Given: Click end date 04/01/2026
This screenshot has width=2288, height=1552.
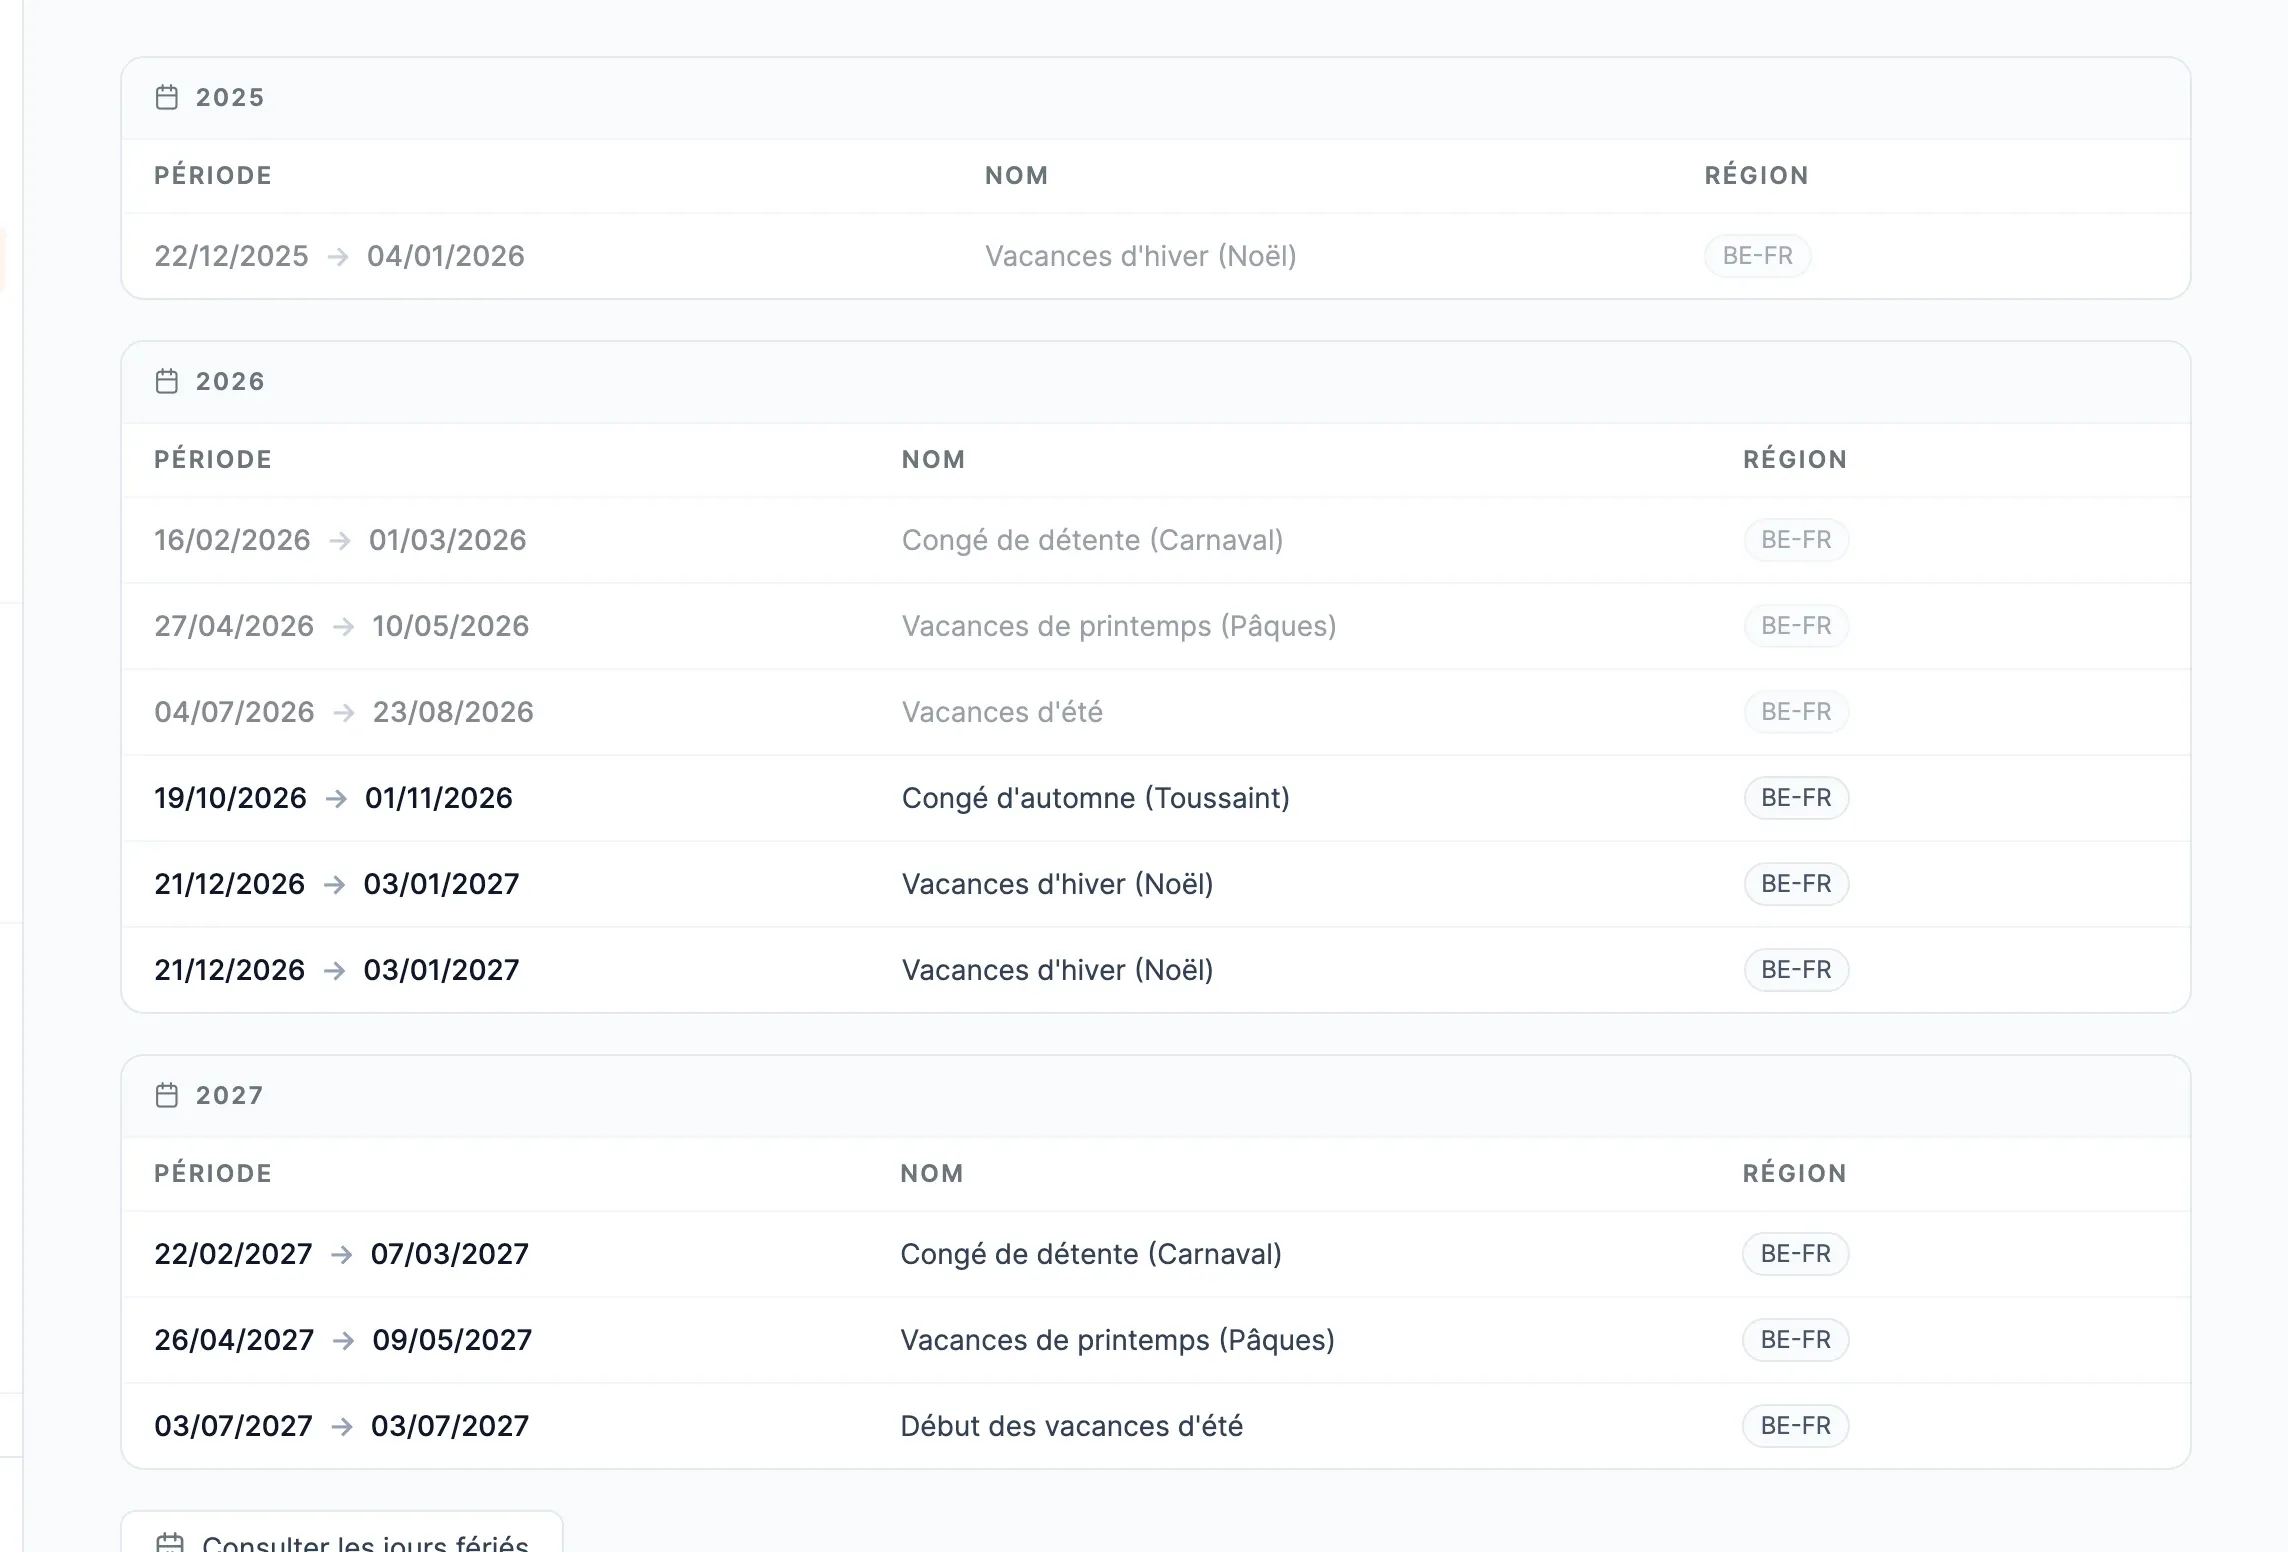Looking at the screenshot, I should (446, 256).
